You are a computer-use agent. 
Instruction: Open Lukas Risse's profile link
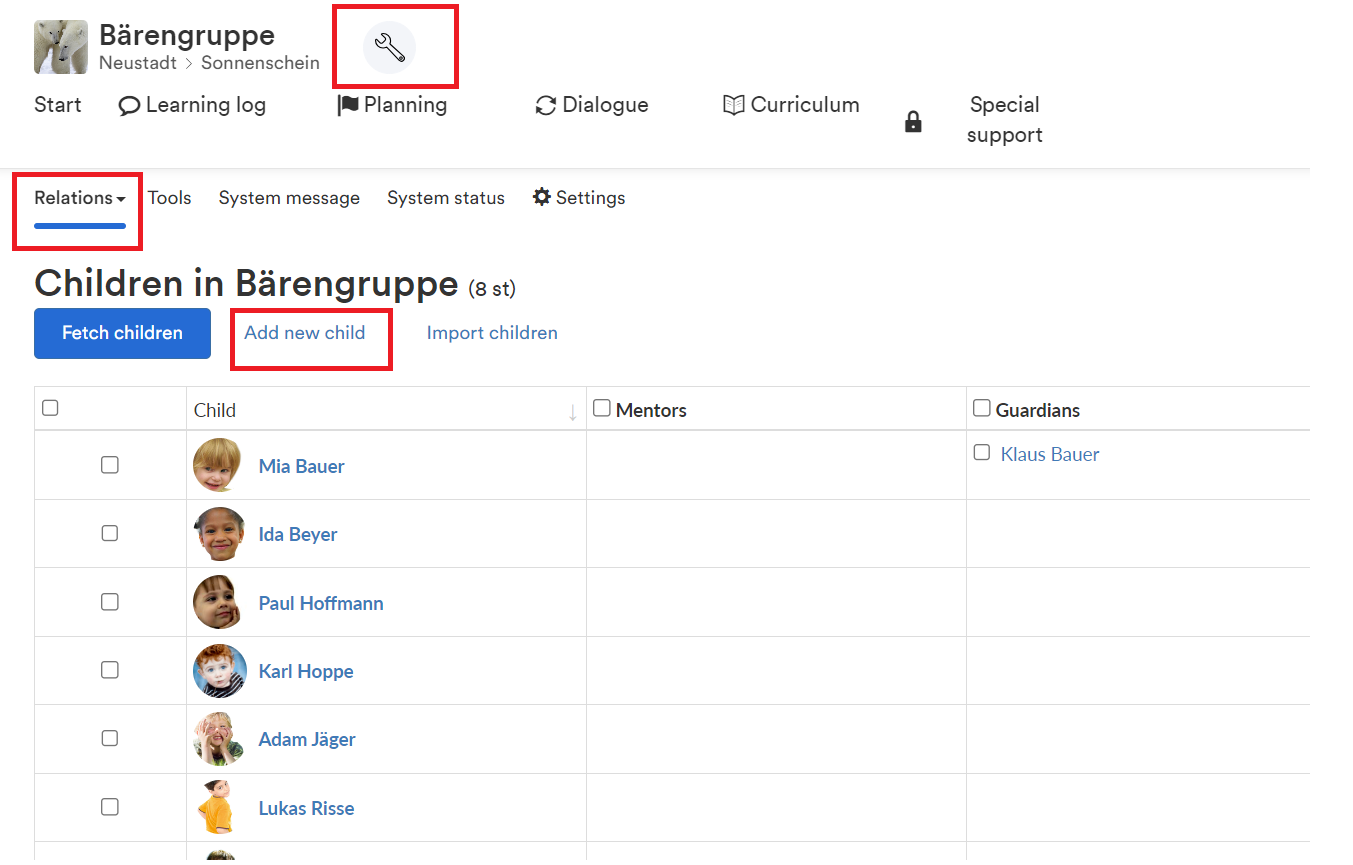(306, 808)
